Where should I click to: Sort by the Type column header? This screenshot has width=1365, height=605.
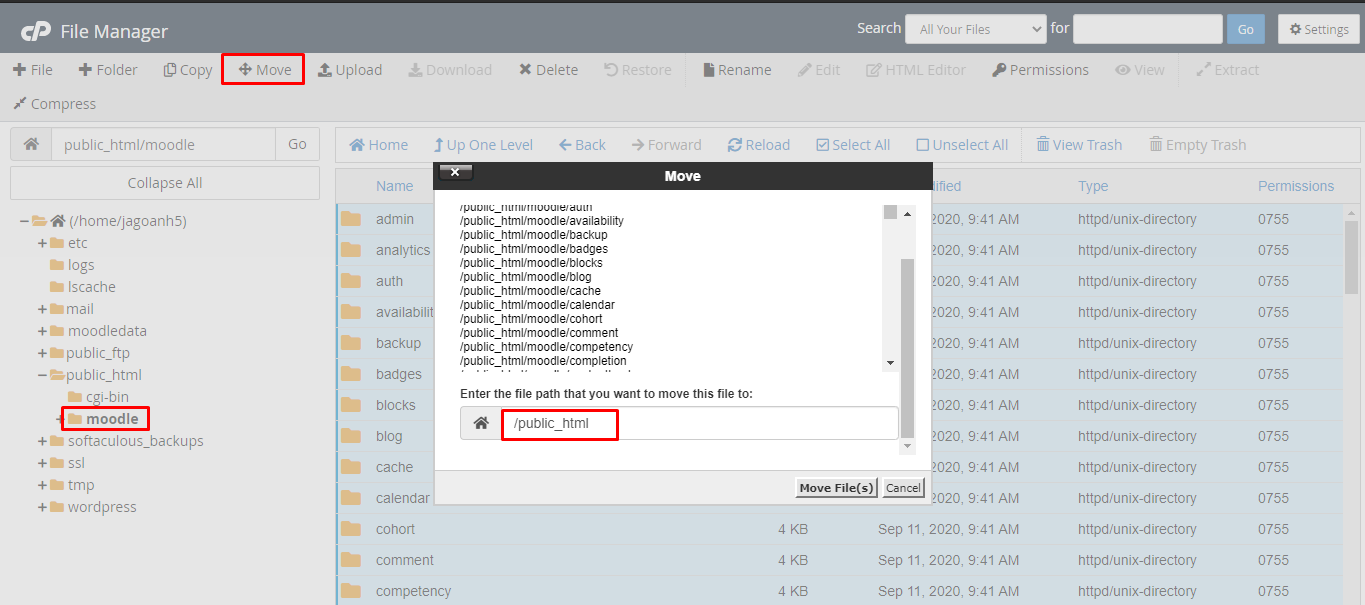tap(1093, 186)
